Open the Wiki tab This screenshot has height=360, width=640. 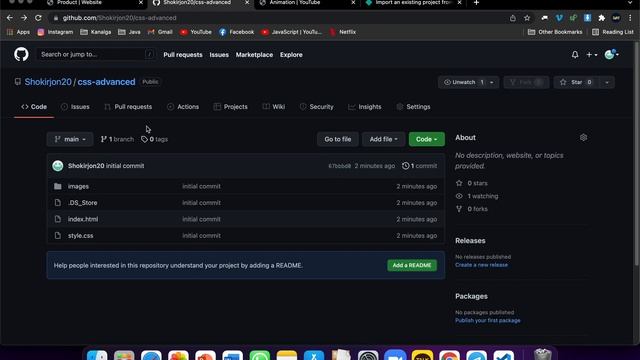(273, 107)
